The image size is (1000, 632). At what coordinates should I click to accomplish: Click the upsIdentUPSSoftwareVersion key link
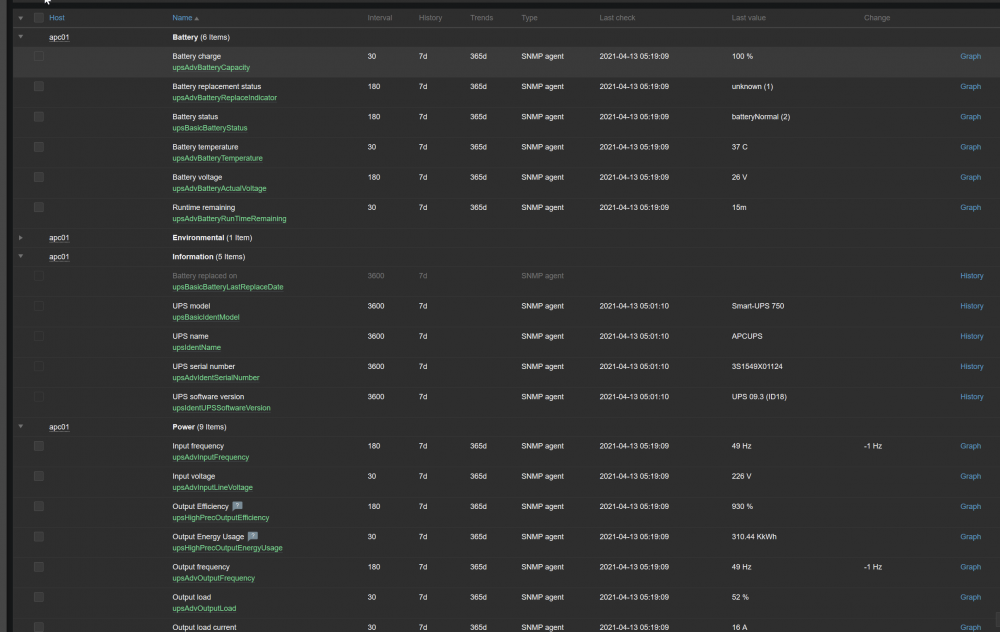221,408
